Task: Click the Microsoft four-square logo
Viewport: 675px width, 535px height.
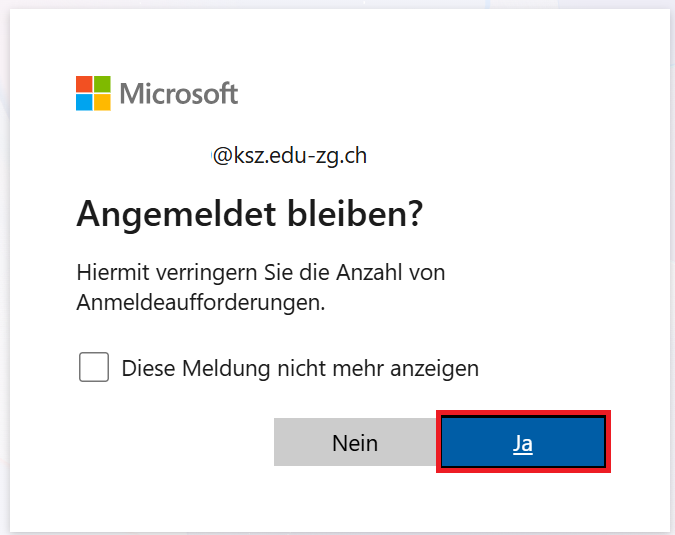Action: [x=94, y=93]
